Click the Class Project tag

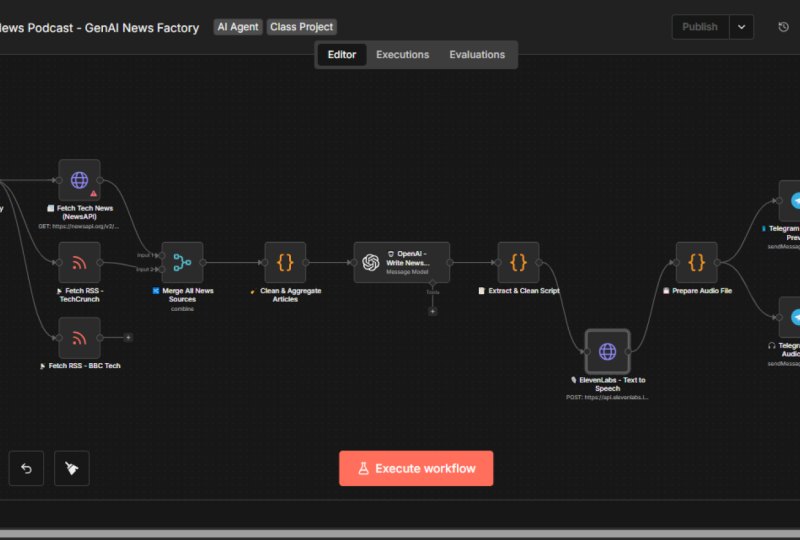click(x=302, y=27)
